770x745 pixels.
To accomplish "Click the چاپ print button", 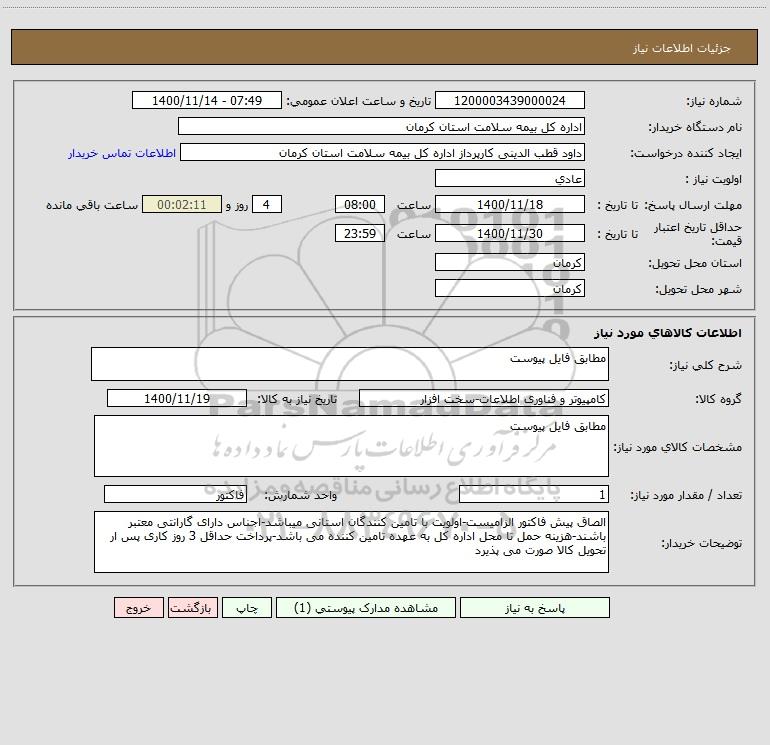I will point(247,608).
